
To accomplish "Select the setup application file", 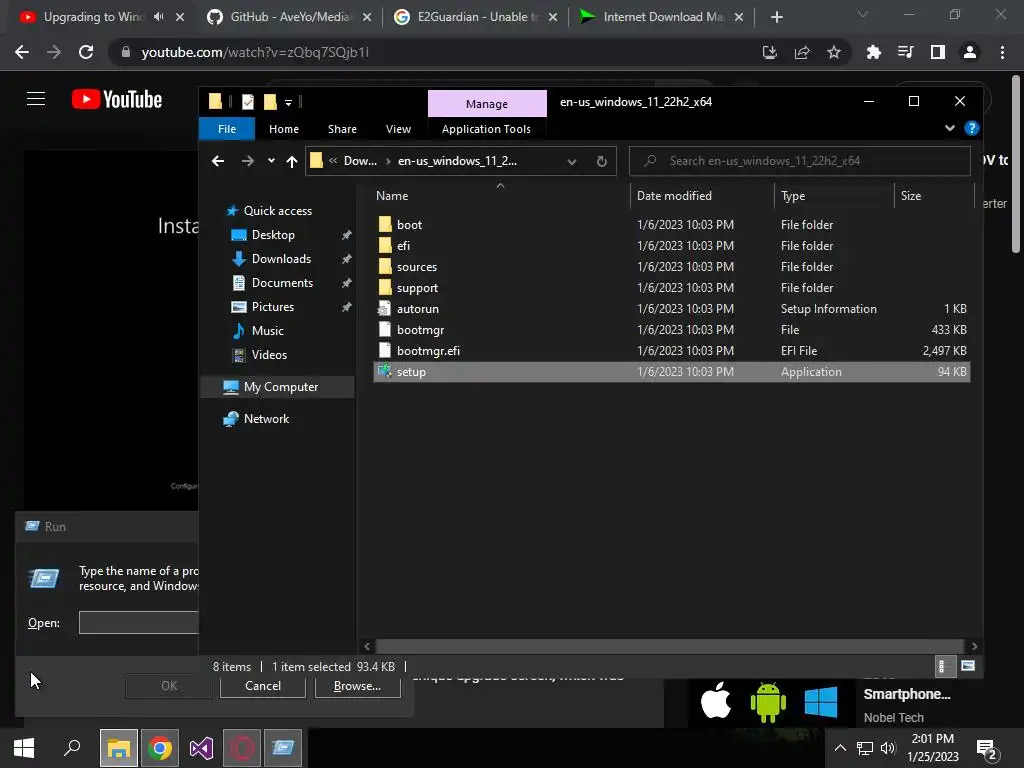I will pyautogui.click(x=671, y=372).
